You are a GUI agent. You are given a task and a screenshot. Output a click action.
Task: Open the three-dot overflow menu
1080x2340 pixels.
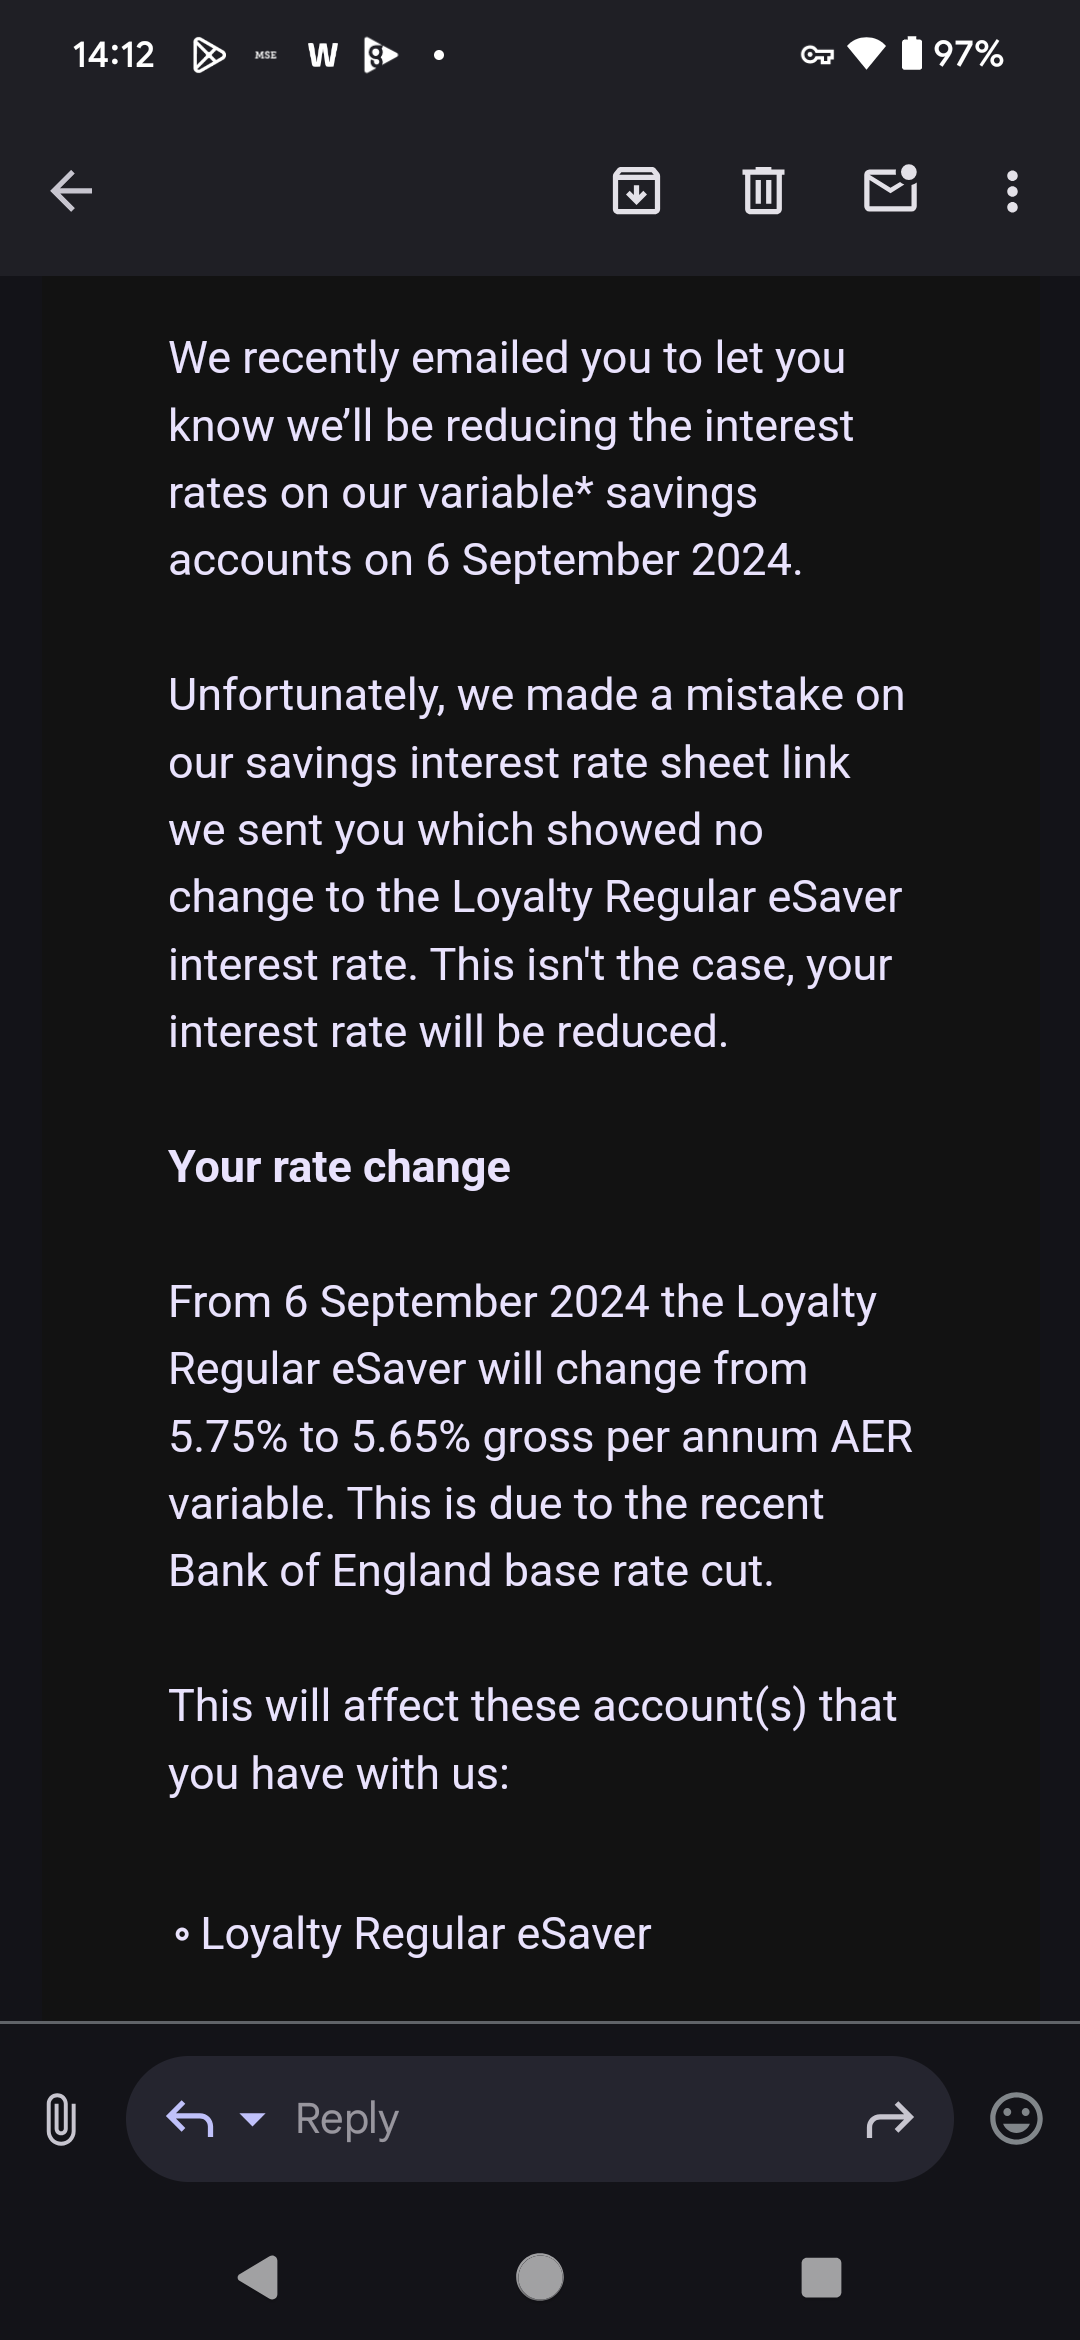[1012, 191]
